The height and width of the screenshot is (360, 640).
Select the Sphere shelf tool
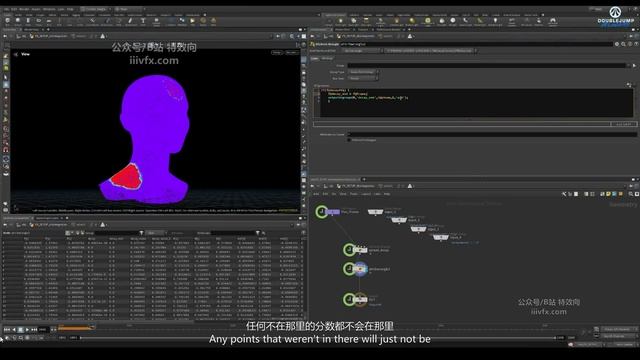[x=18, y=21]
